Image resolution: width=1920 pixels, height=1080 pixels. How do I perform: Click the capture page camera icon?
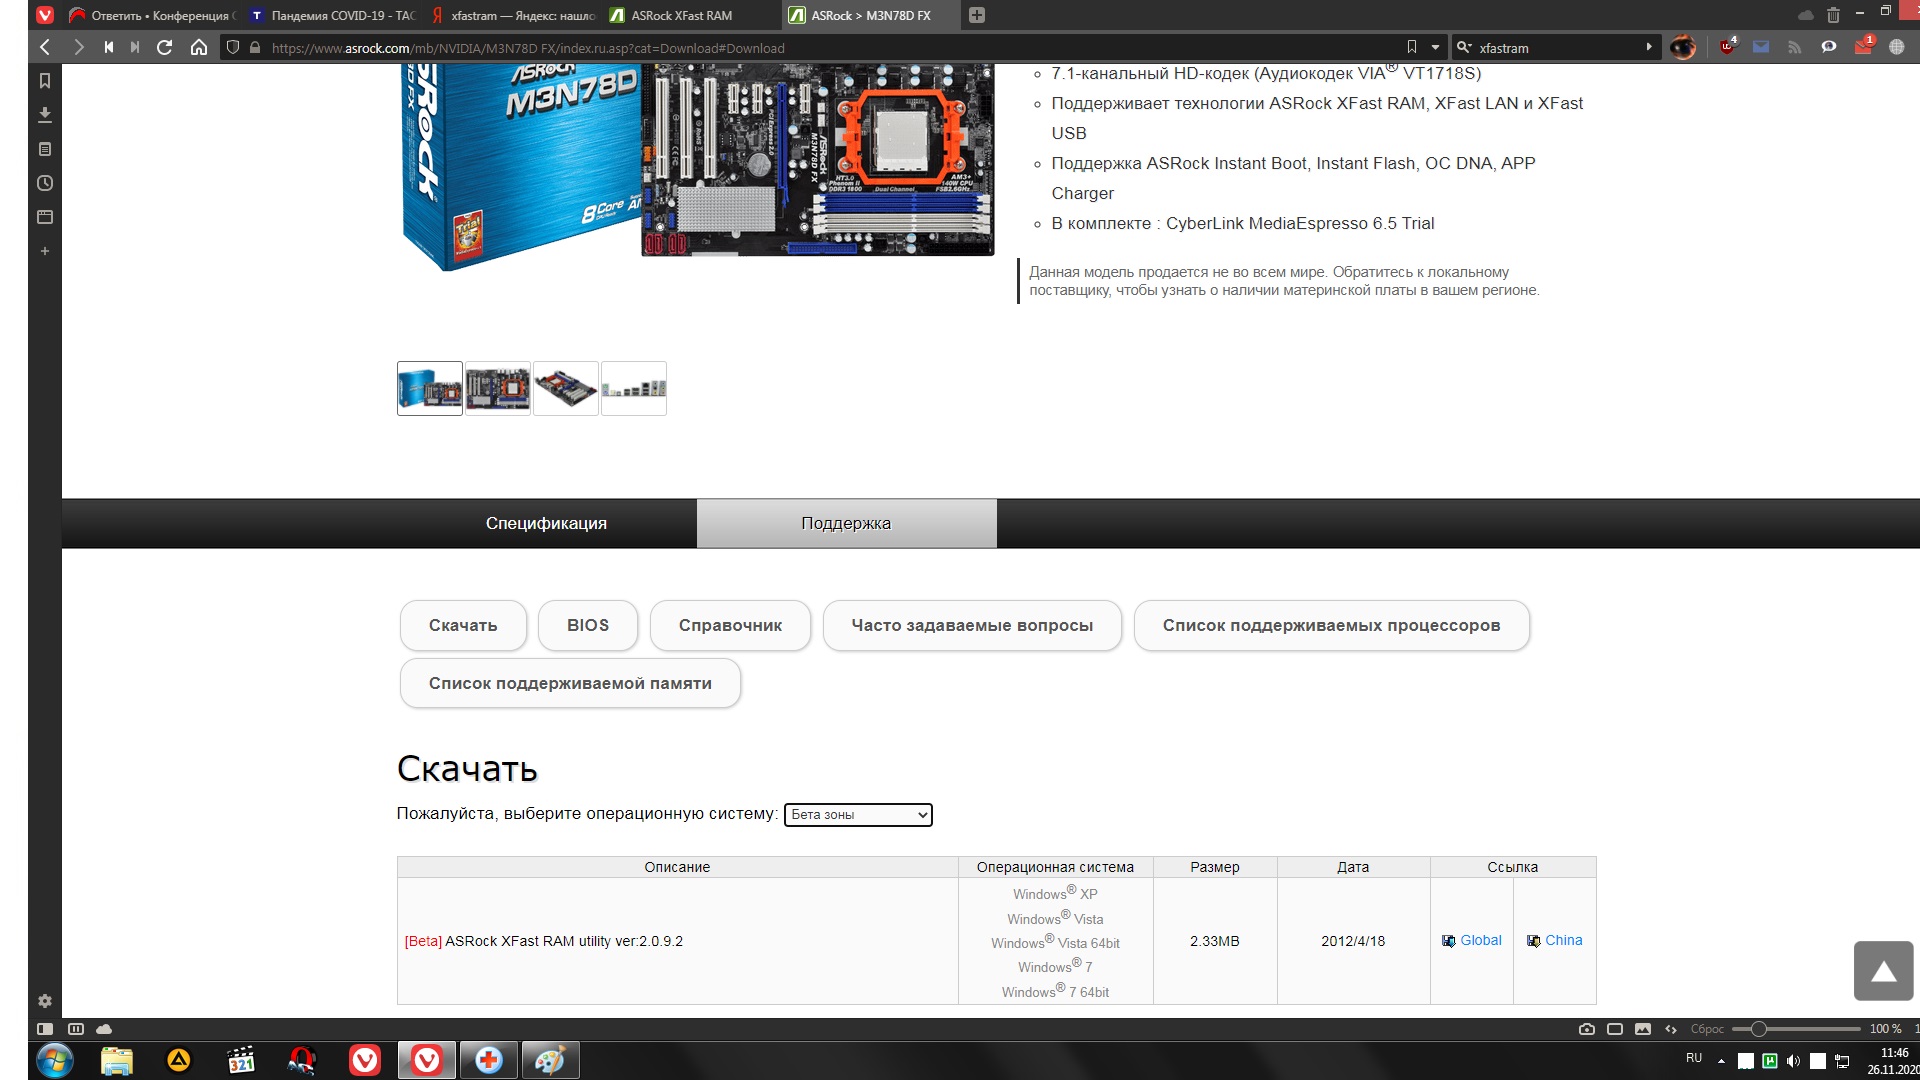point(1586,1029)
